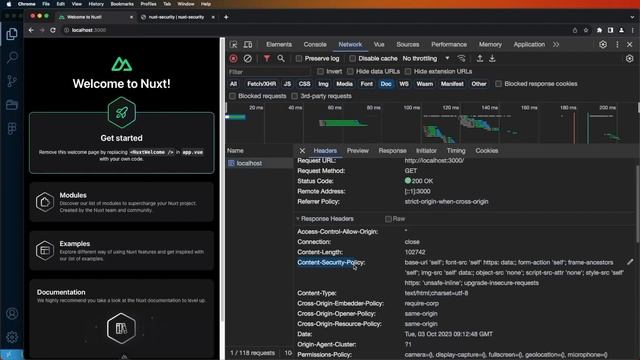Open the Examples card on Nuxt page
The width and height of the screenshot is (640, 360).
[122, 251]
